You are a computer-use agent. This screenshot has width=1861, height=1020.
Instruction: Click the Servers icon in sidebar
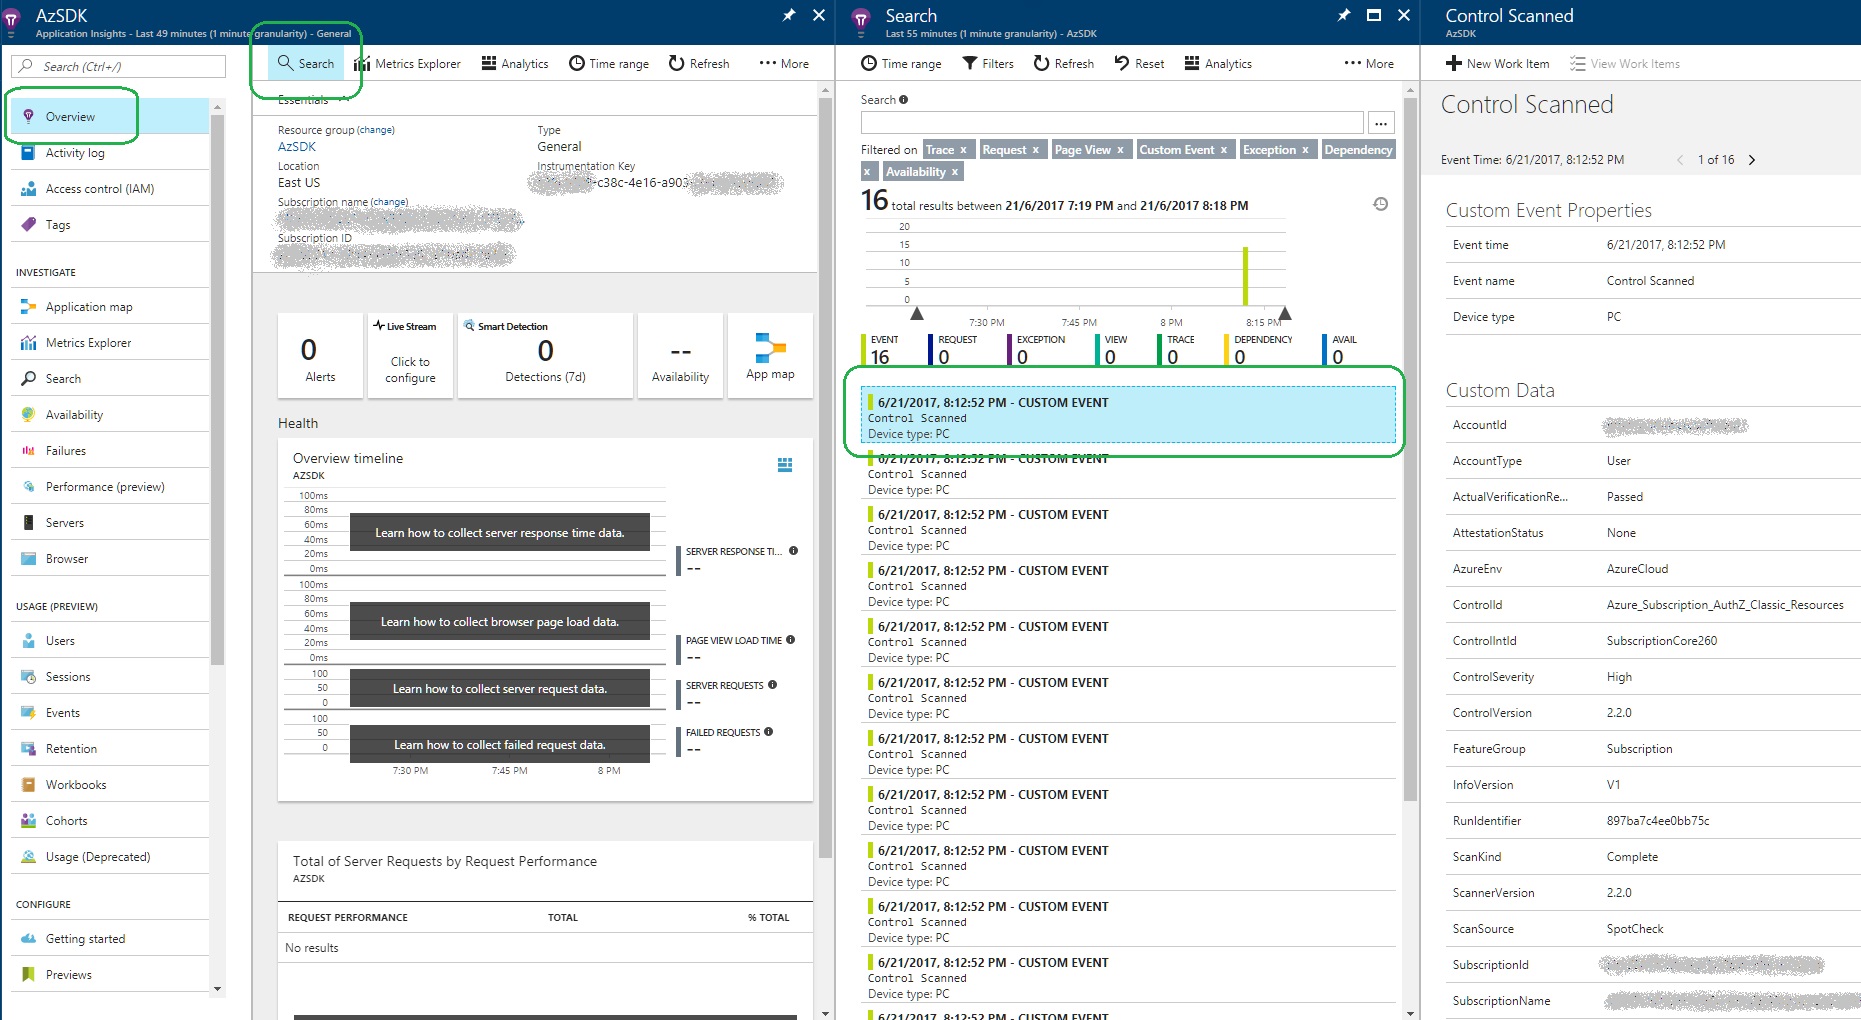28,523
